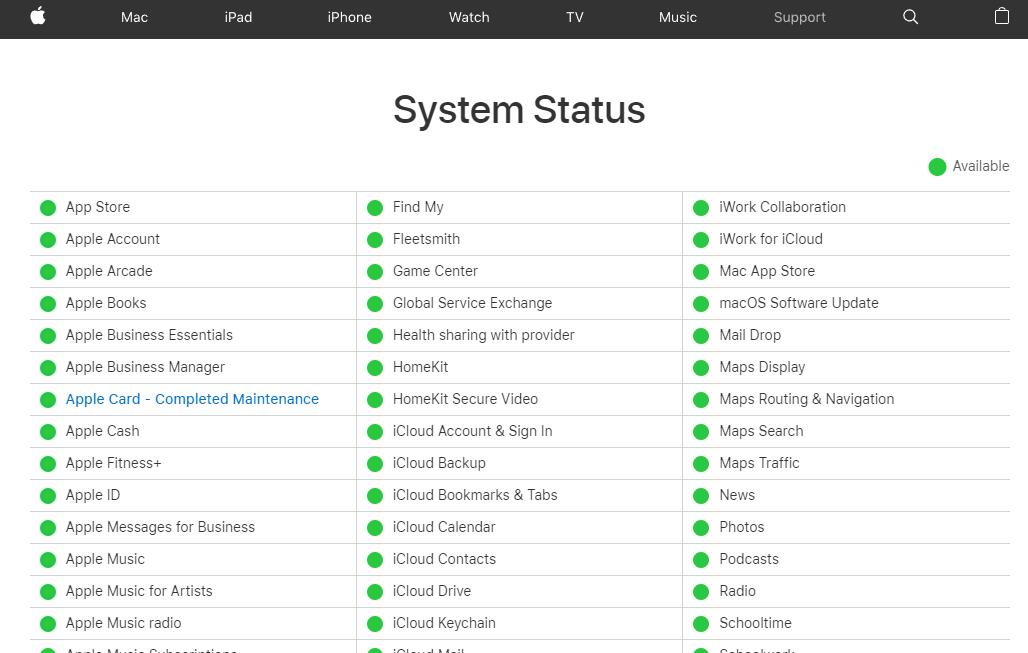
Task: Select the Apple Music radio text
Action: [123, 623]
